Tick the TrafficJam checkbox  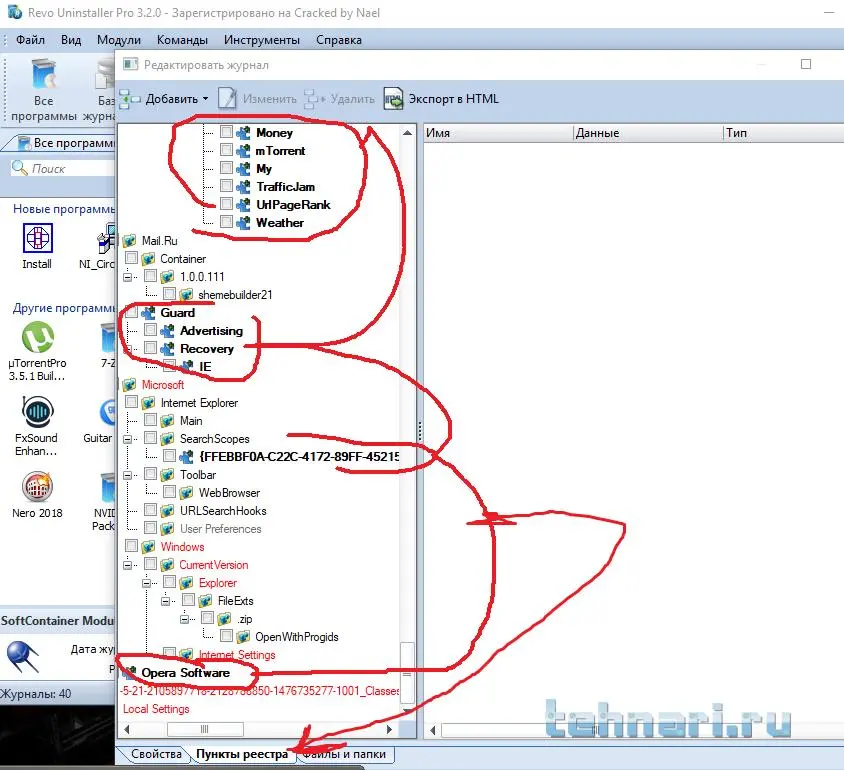click(x=227, y=186)
